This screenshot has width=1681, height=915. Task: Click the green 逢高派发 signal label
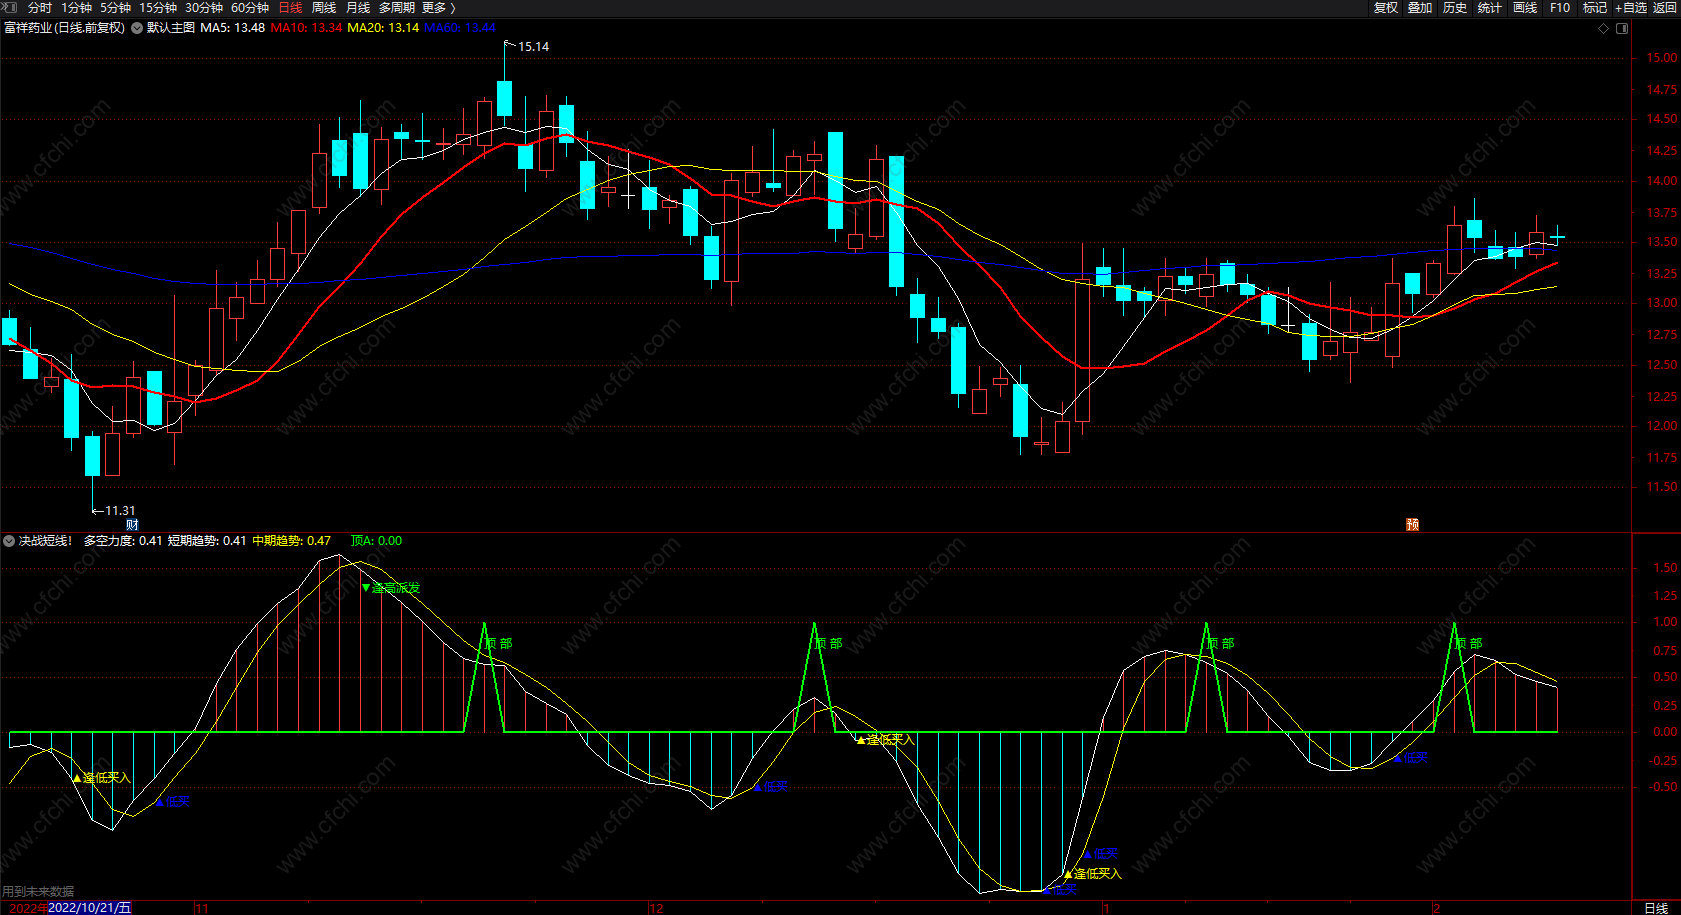point(396,588)
